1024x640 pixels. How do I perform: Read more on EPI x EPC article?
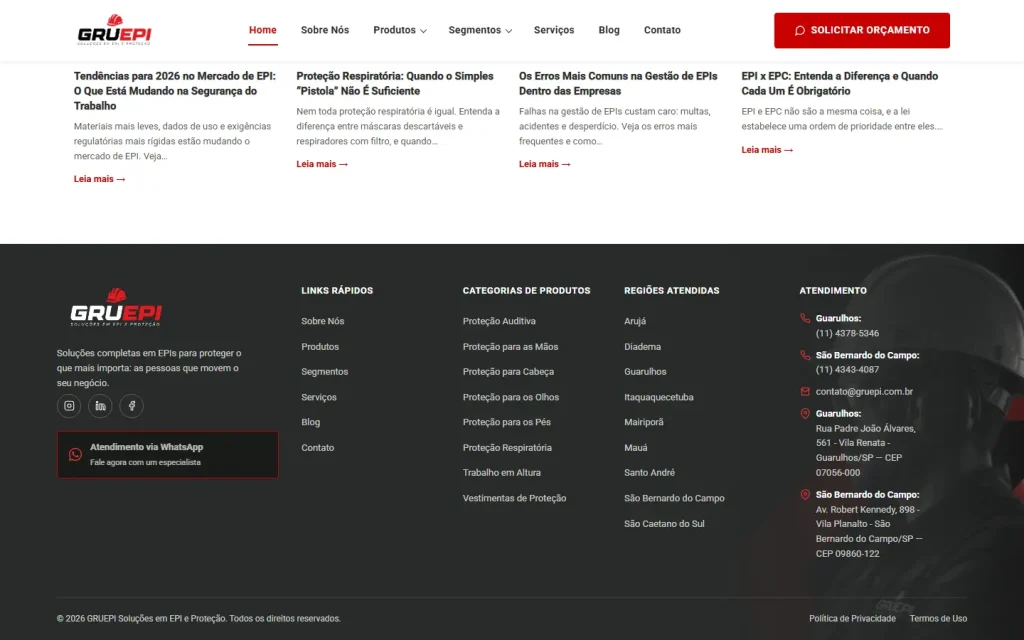click(x=767, y=150)
